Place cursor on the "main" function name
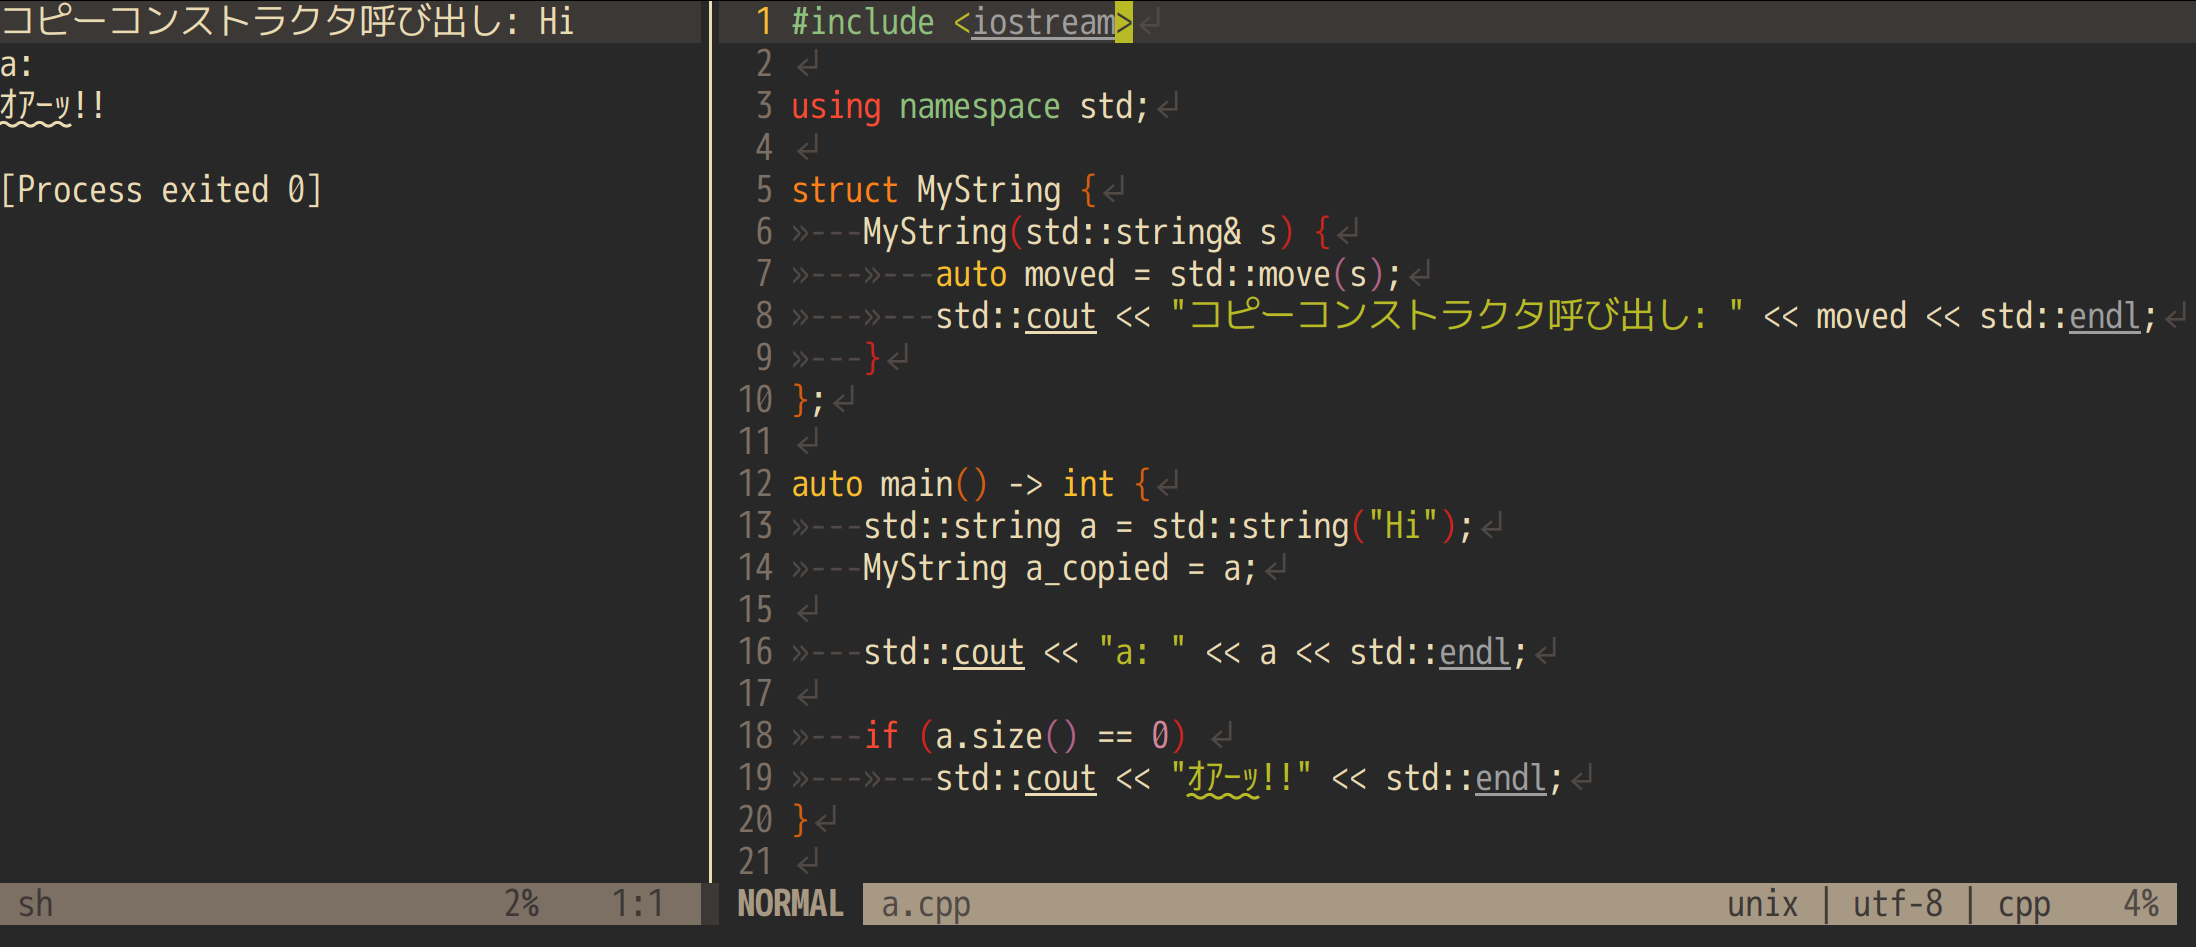 click(917, 484)
